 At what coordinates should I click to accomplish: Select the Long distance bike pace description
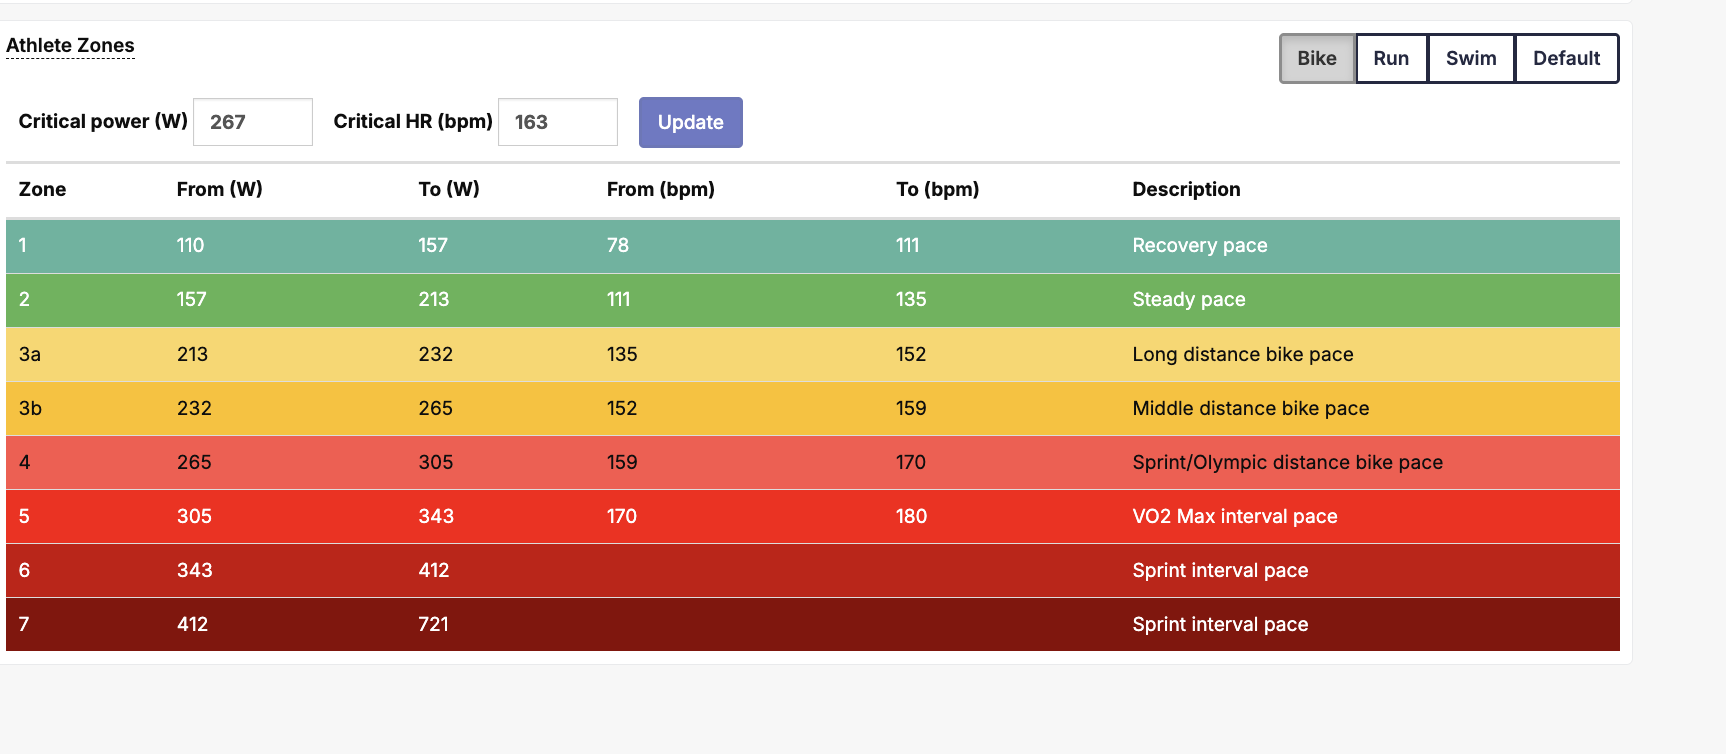[1243, 354]
